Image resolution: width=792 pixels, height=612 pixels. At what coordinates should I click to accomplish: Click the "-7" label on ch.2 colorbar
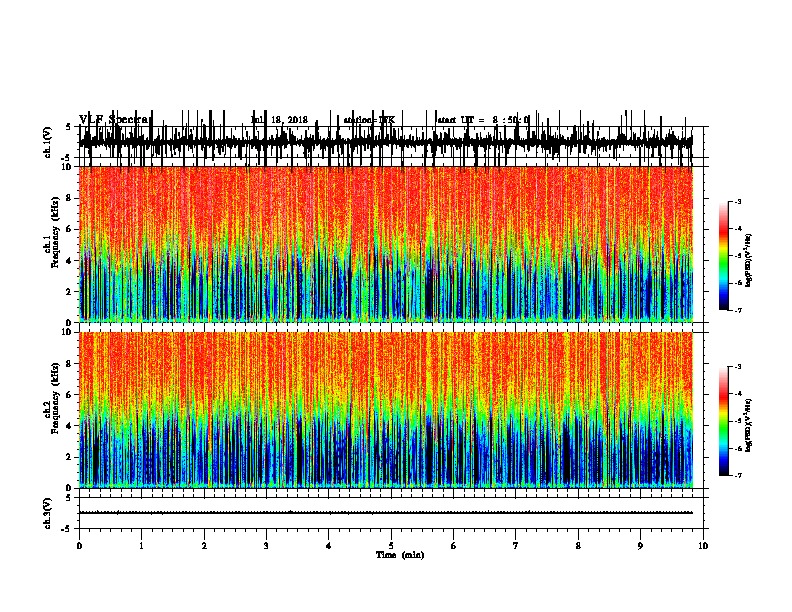[x=738, y=475]
